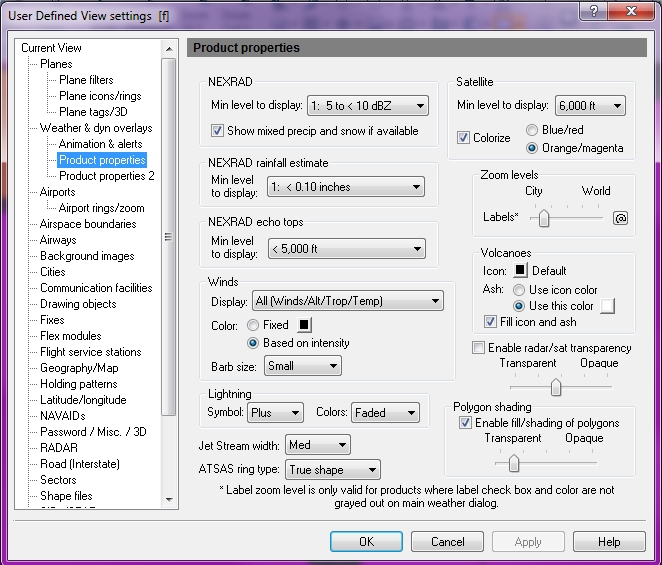This screenshot has height=565, width=662.
Task: Open NEXRAD Min level to display dropdown
Action: (x=368, y=106)
